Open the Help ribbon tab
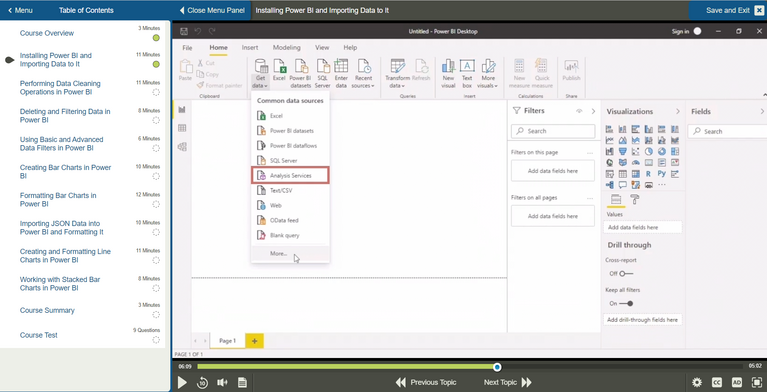The width and height of the screenshot is (767, 392). coord(350,48)
